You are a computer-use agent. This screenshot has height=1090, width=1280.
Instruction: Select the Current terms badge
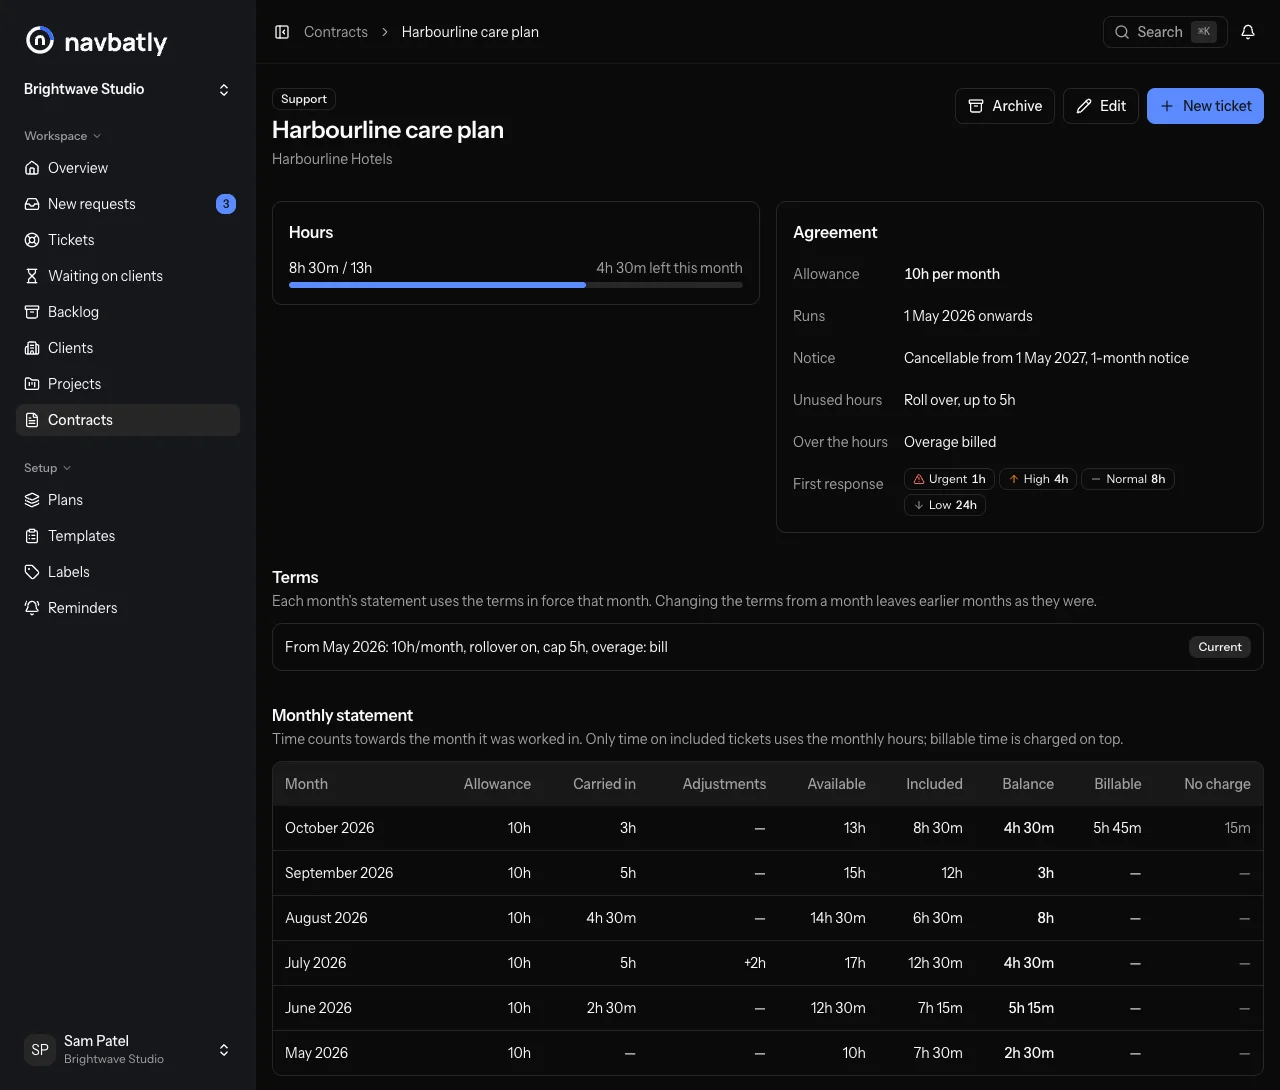click(1220, 647)
